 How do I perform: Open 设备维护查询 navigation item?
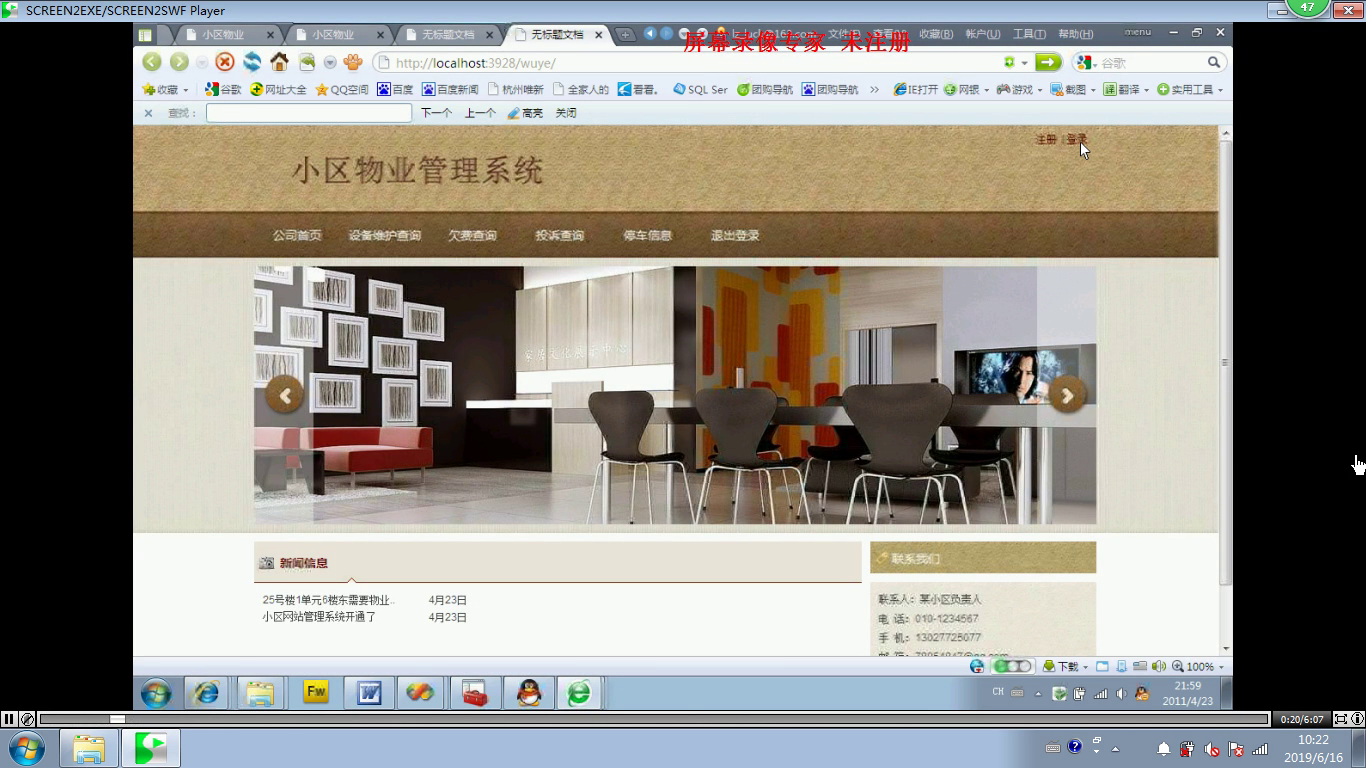click(x=385, y=236)
